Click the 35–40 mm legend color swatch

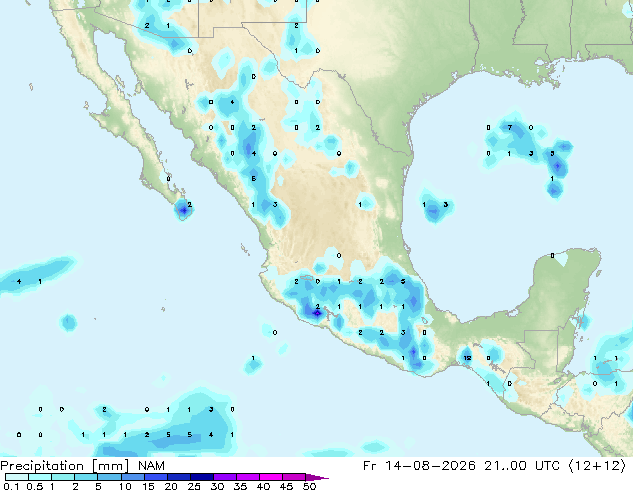248,477
